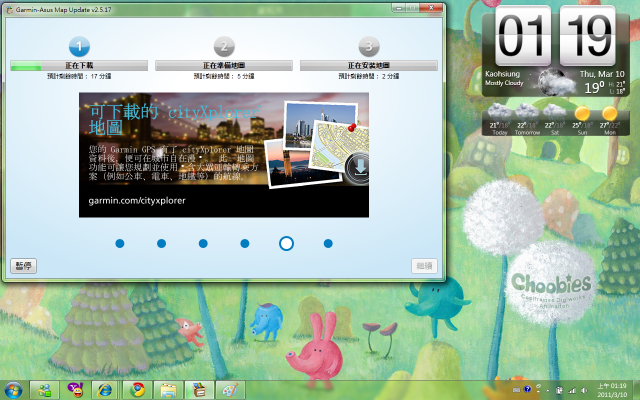Viewport: 640px width, 400px height.
Task: Click the keyboard input method tray icon
Action: pos(517,390)
